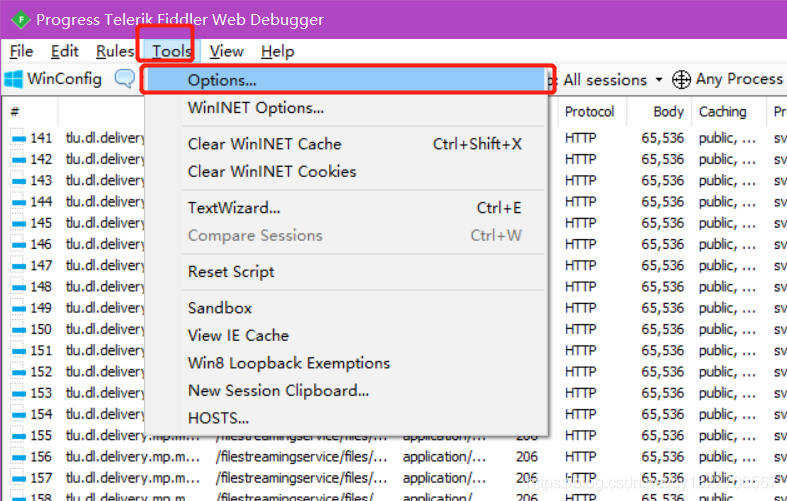The image size is (787, 501).
Task: Open the Edit menu
Action: point(65,51)
